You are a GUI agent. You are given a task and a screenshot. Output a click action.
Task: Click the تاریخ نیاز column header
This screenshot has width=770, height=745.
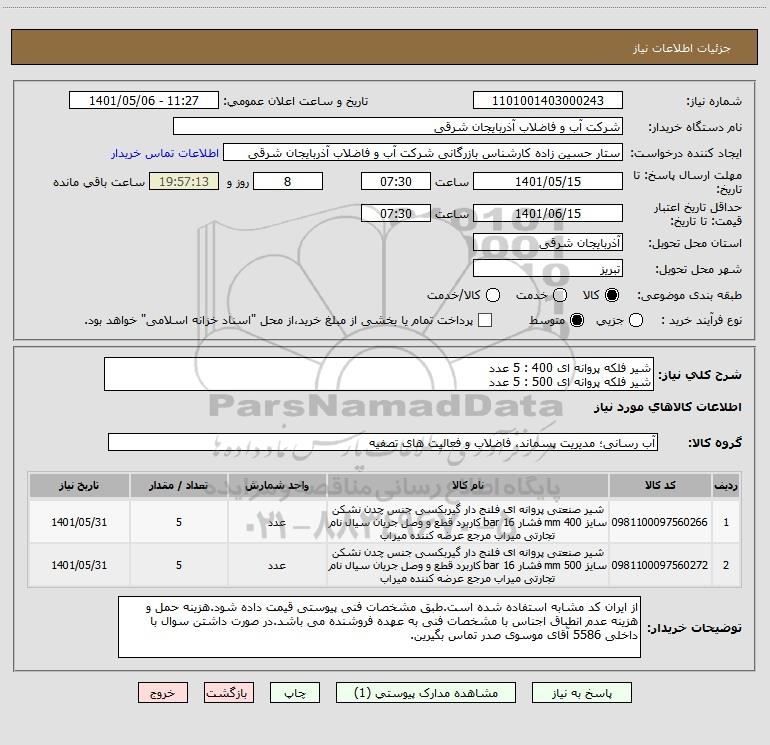tap(79, 485)
